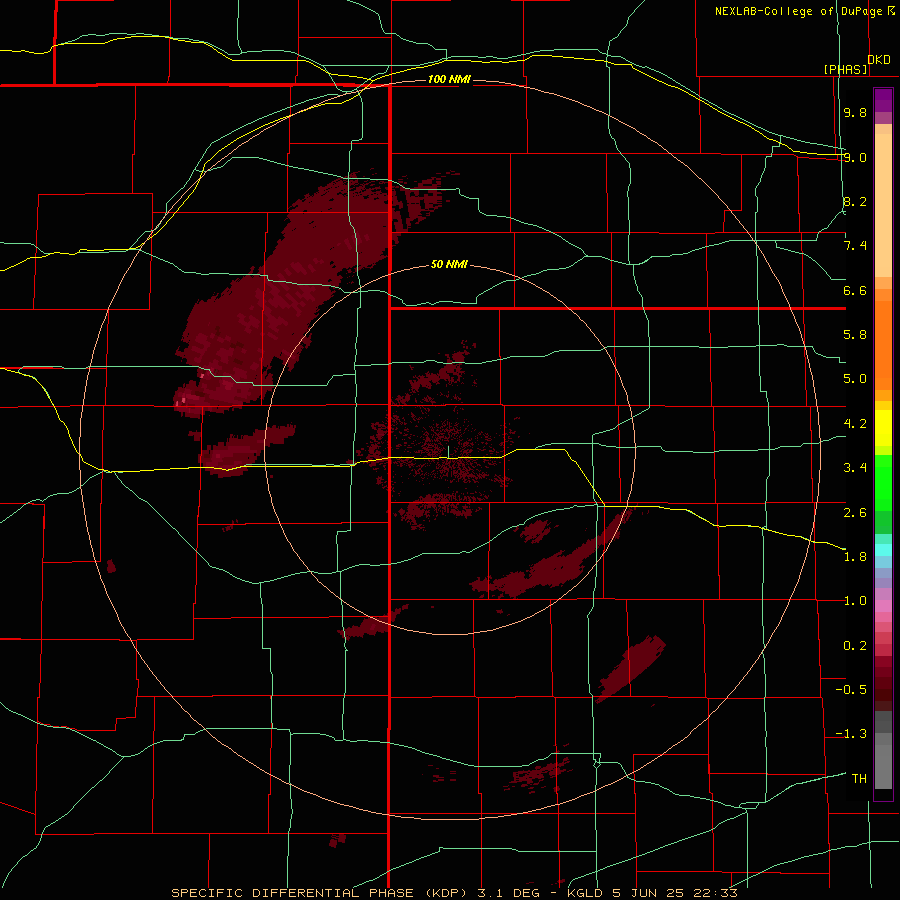
Task: Click the 9.0 color scale value
Action: [855, 157]
